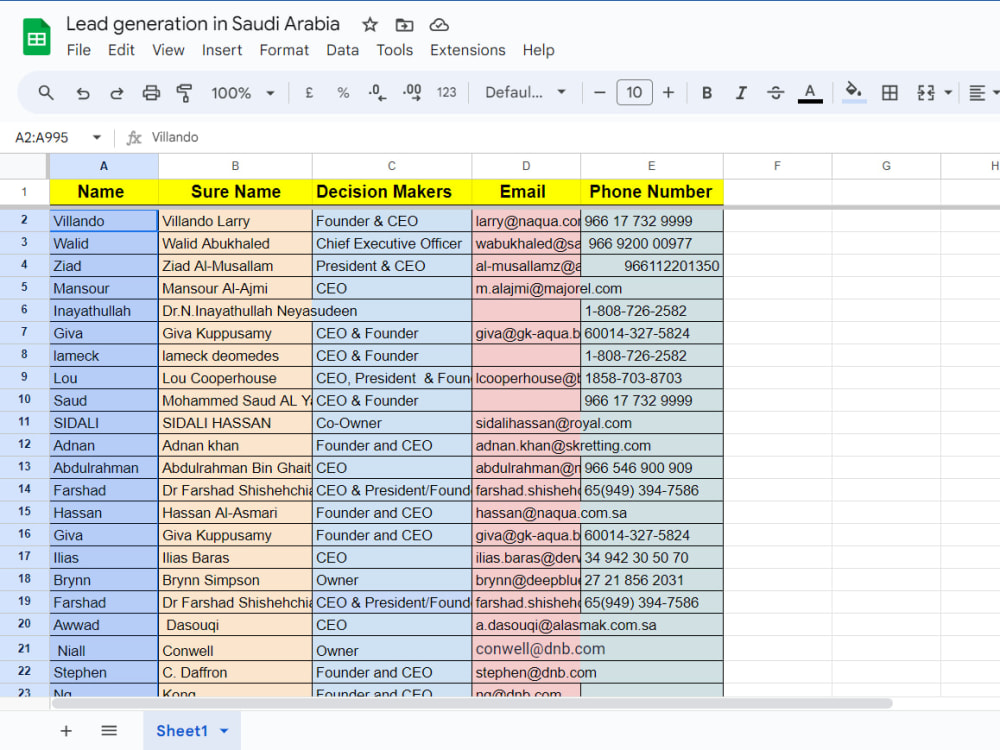The width and height of the screenshot is (1000, 750).
Task: Expand the merge cells options arrow
Action: coord(948,93)
